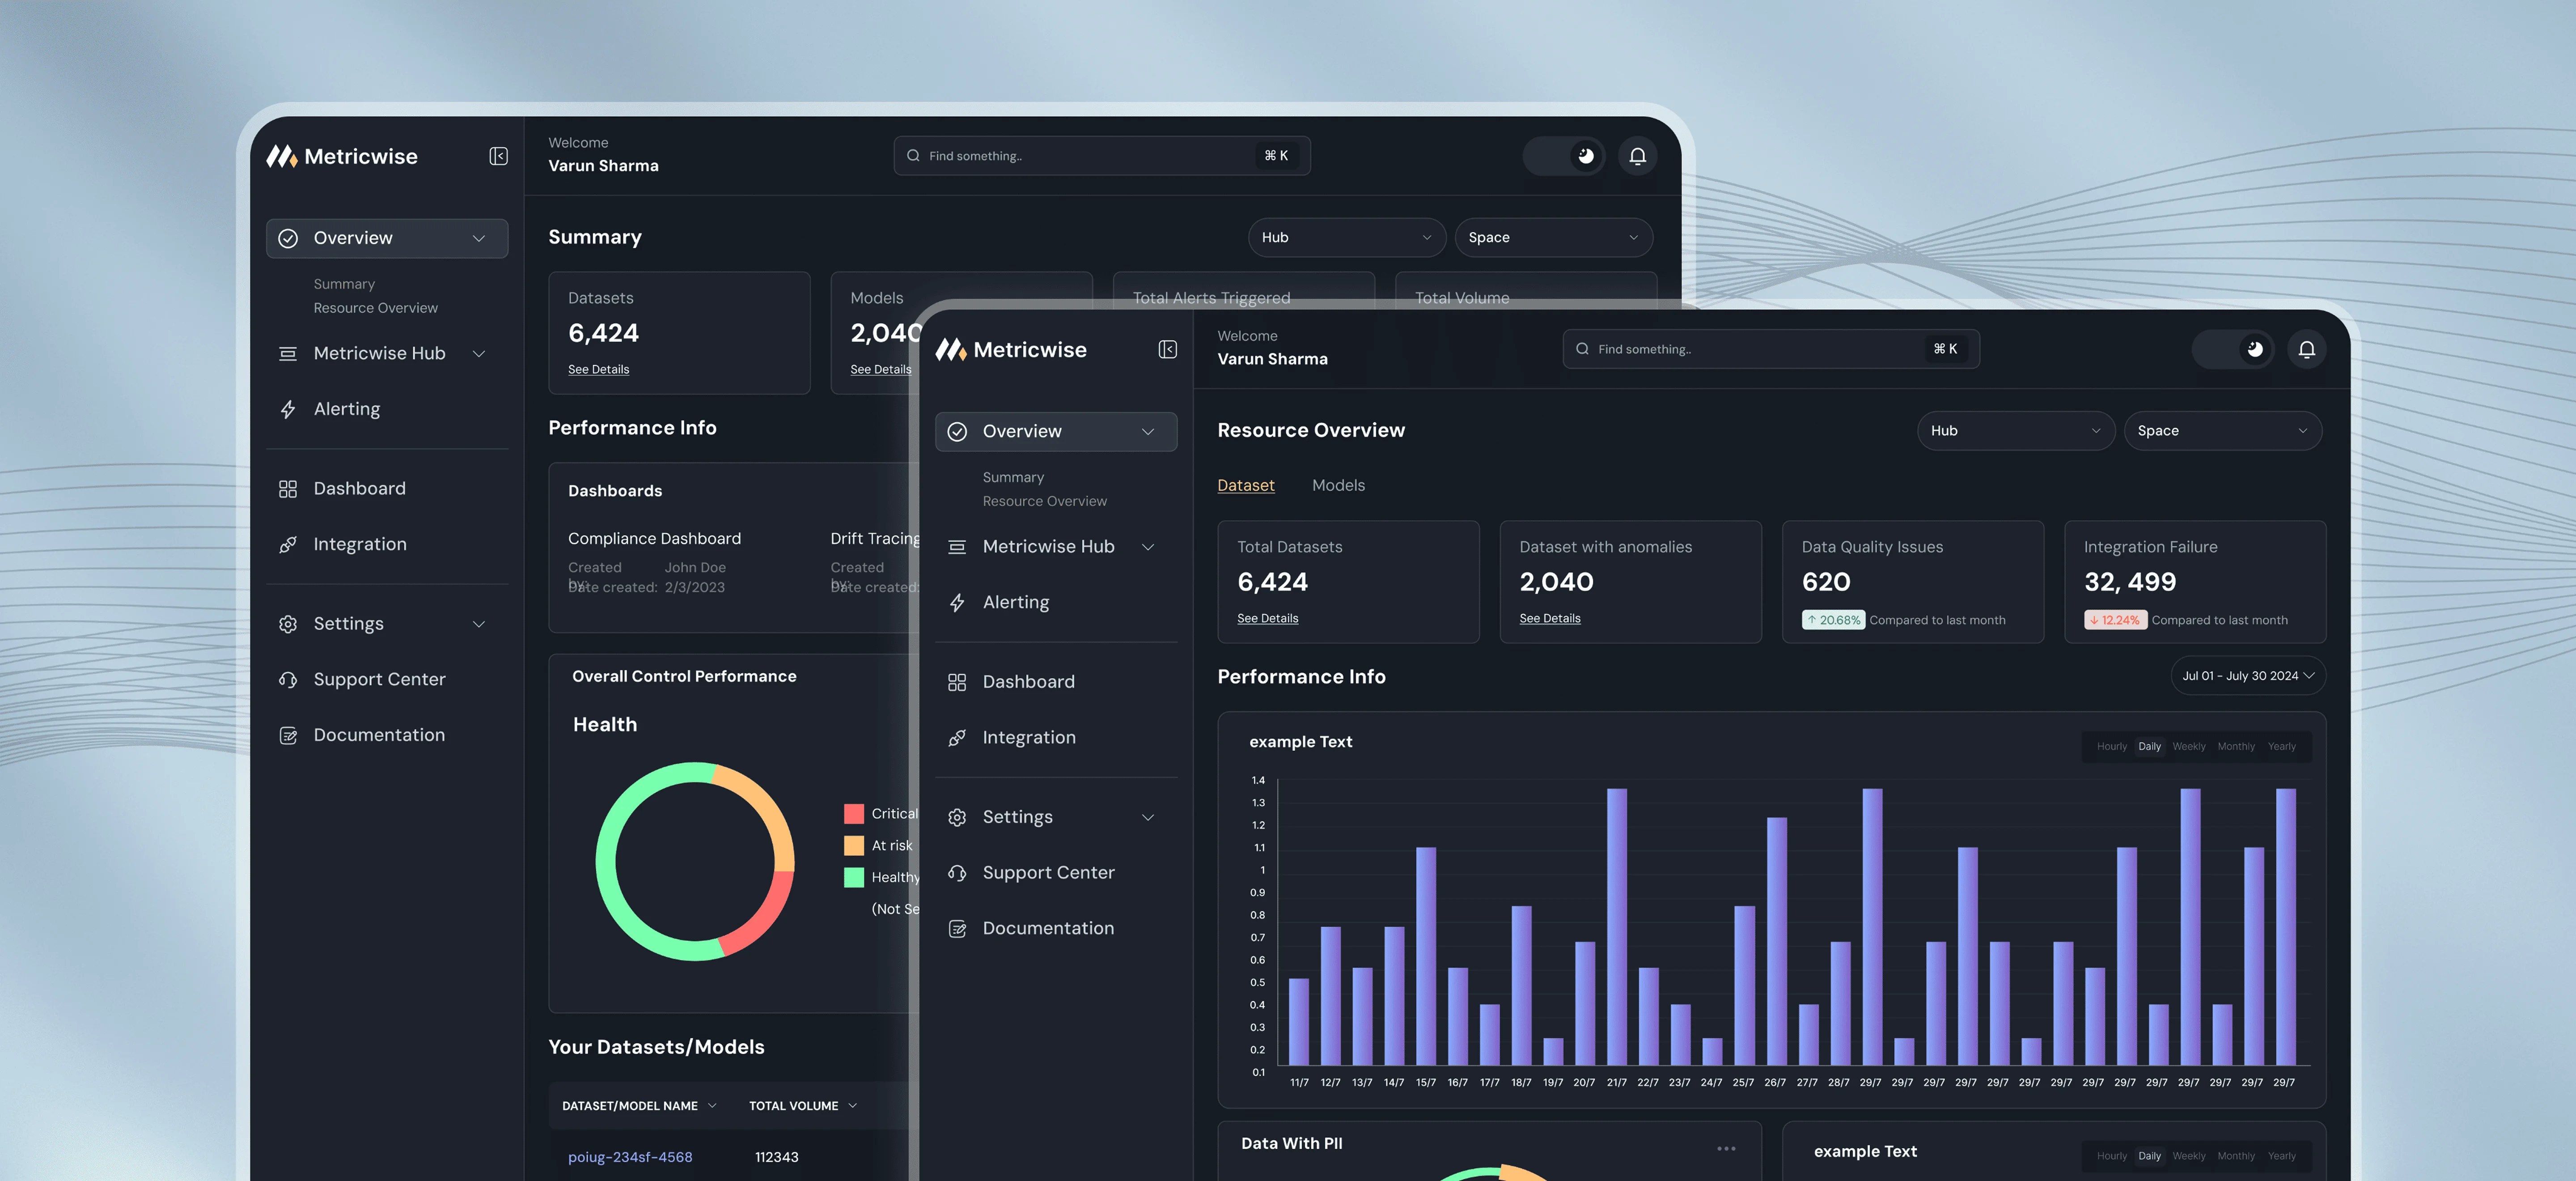Open the Hub dropdown in the front Resource Overview window
The width and height of the screenshot is (2576, 1181).
(x=2015, y=431)
